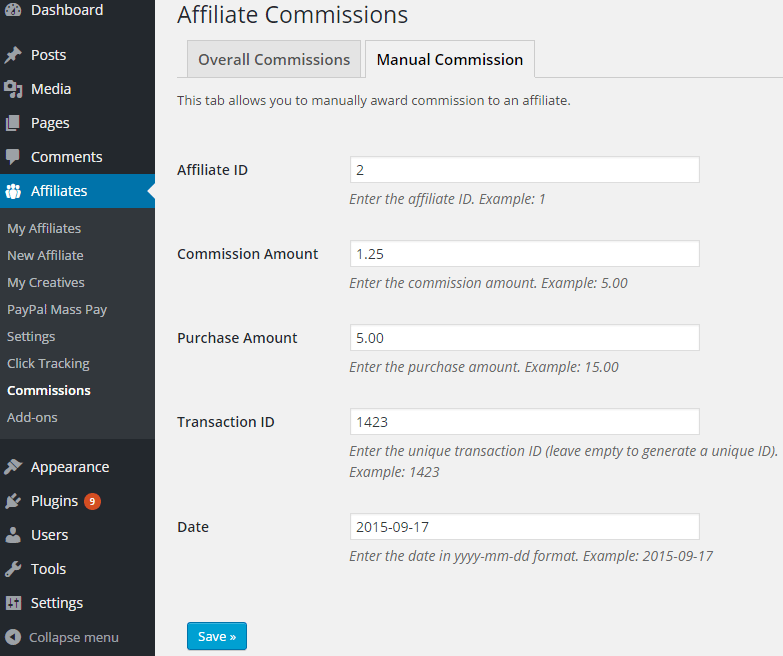Open the Comments menu label
This screenshot has width=783, height=656.
[x=66, y=157]
